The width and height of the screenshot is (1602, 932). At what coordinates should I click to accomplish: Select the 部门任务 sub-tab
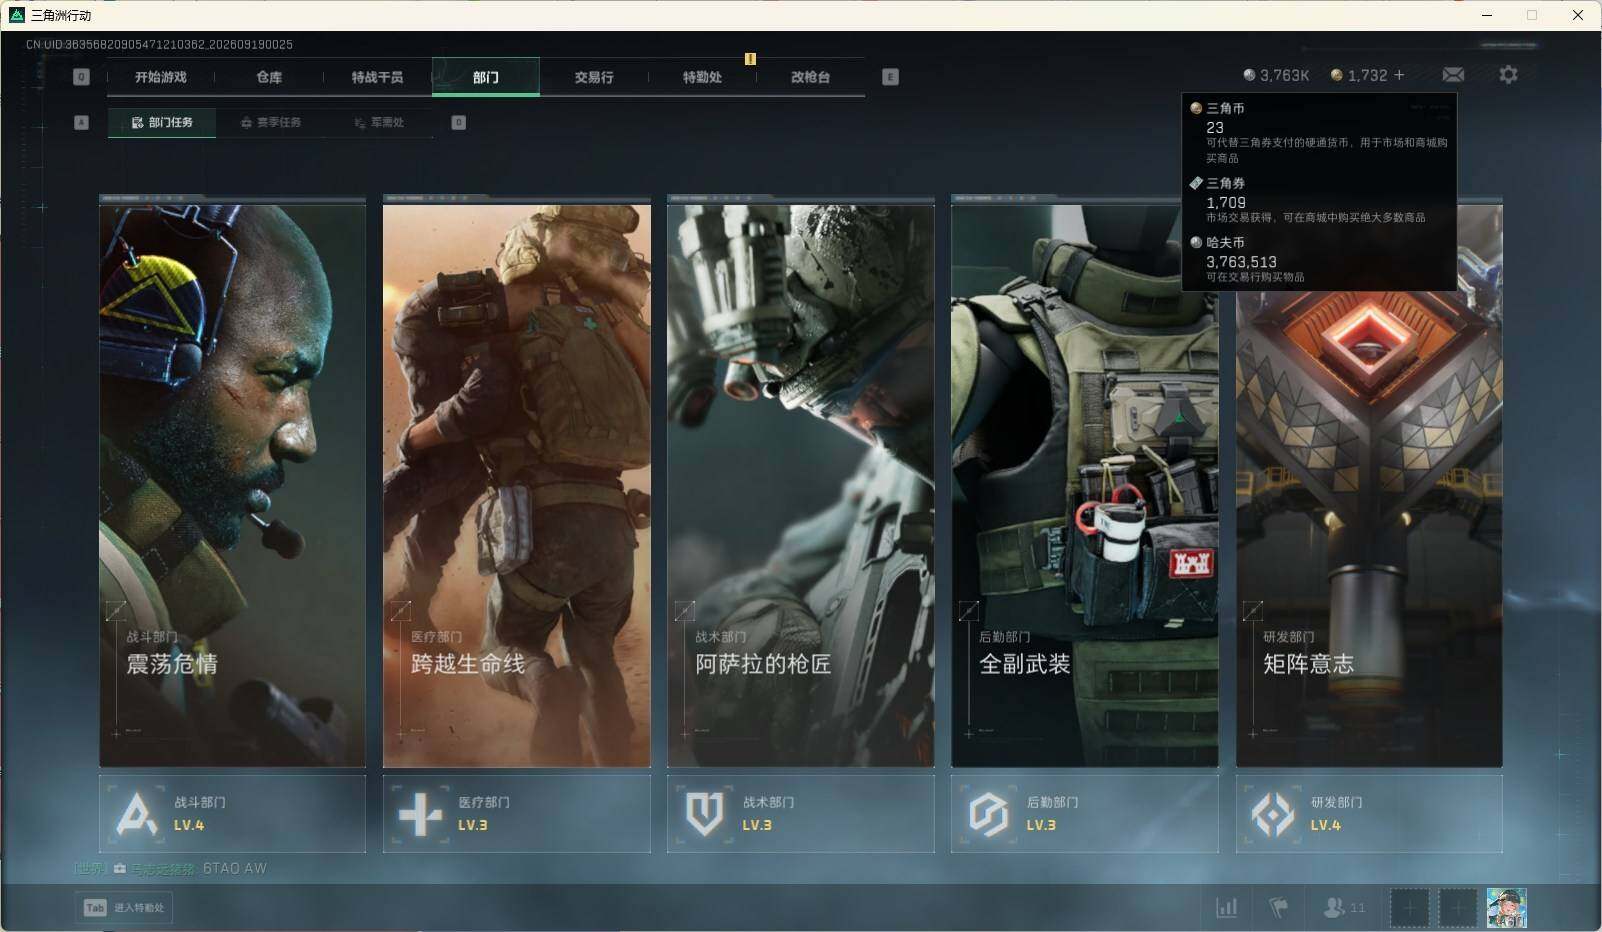click(162, 122)
